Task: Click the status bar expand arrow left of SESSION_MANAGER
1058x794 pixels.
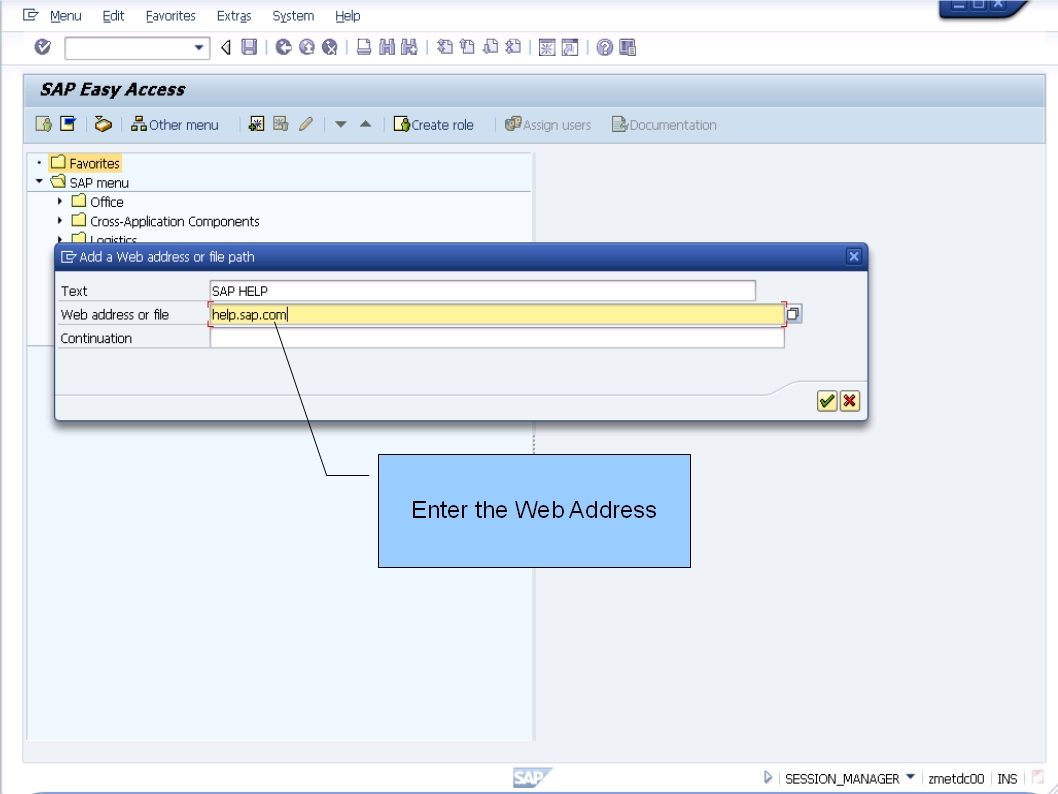Action: (768, 778)
